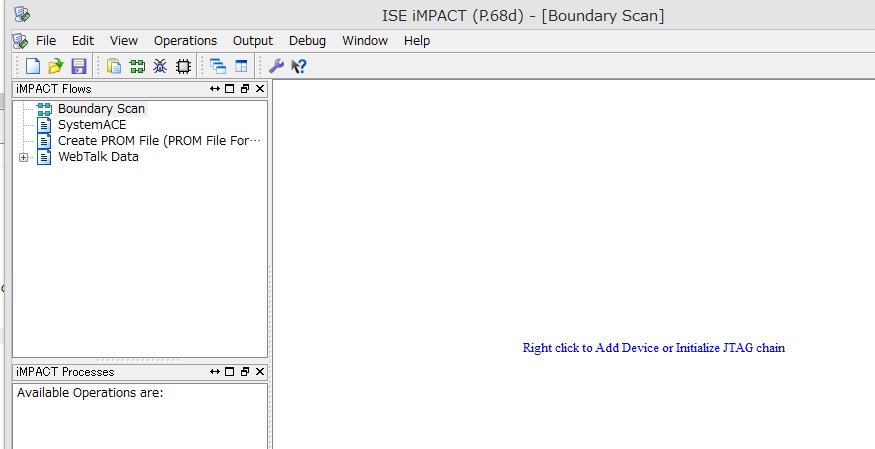This screenshot has height=449, width=875.
Task: Maximize the iMPACT Flows panel
Action: pyautogui.click(x=230, y=89)
